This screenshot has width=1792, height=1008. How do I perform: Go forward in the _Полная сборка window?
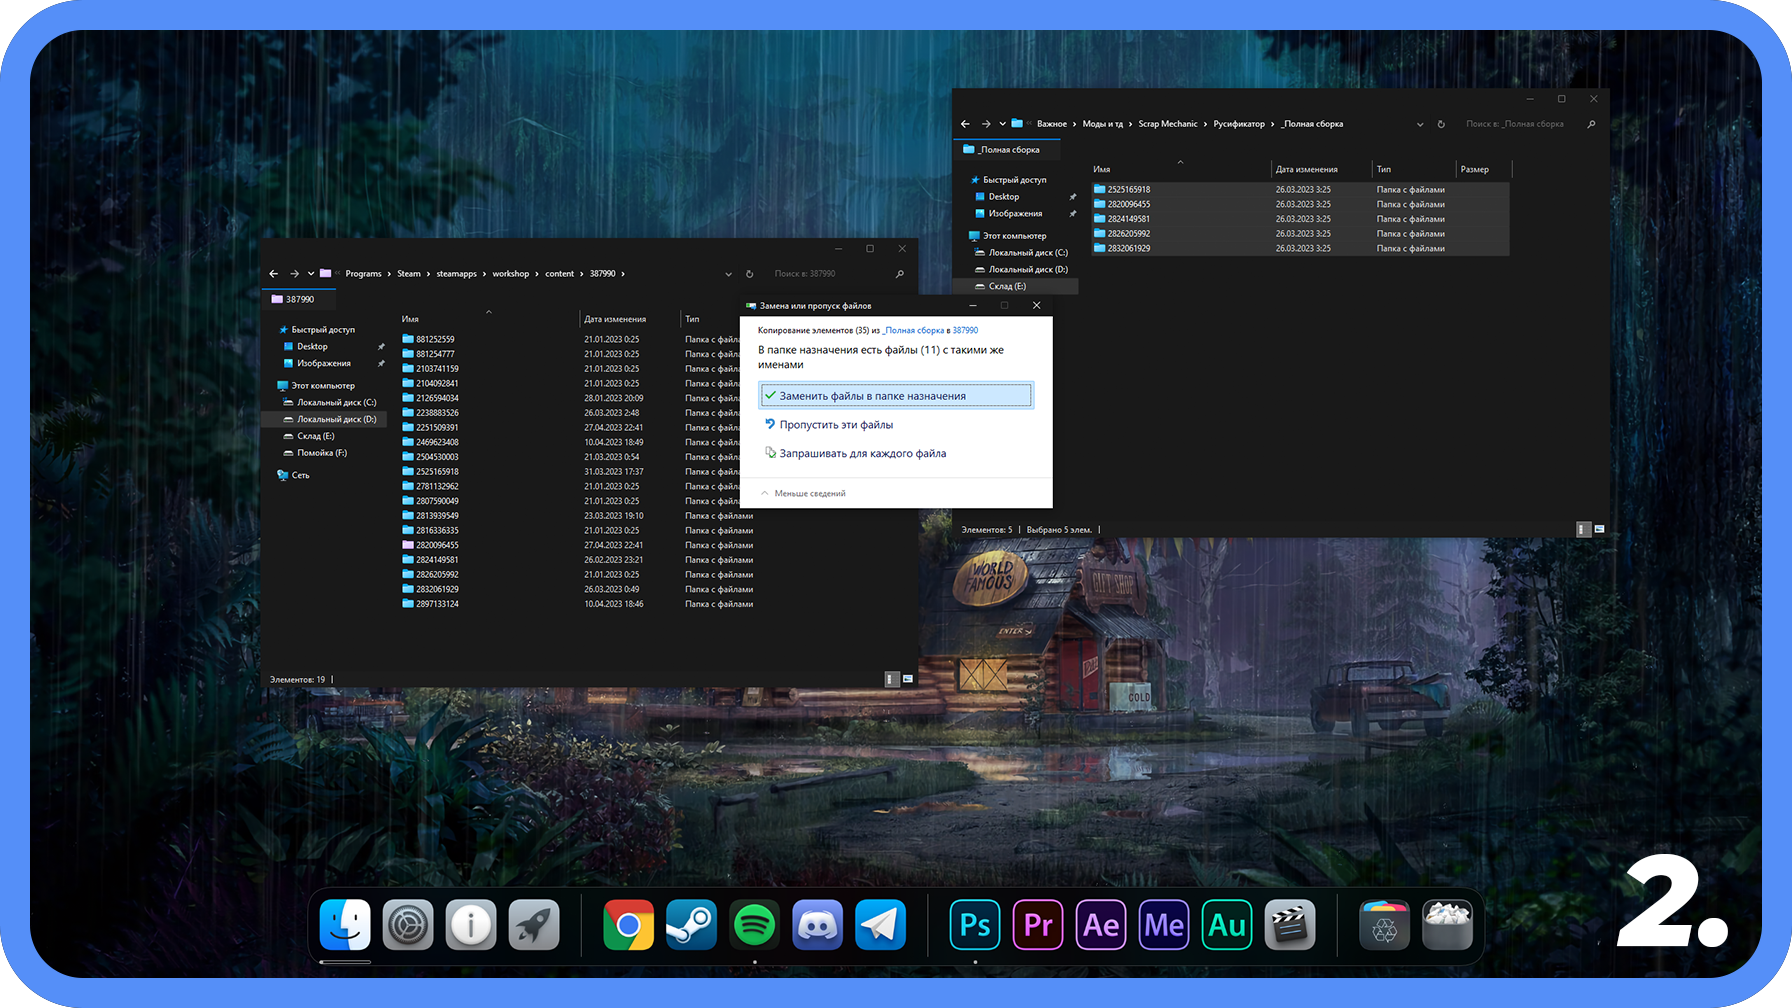click(986, 124)
